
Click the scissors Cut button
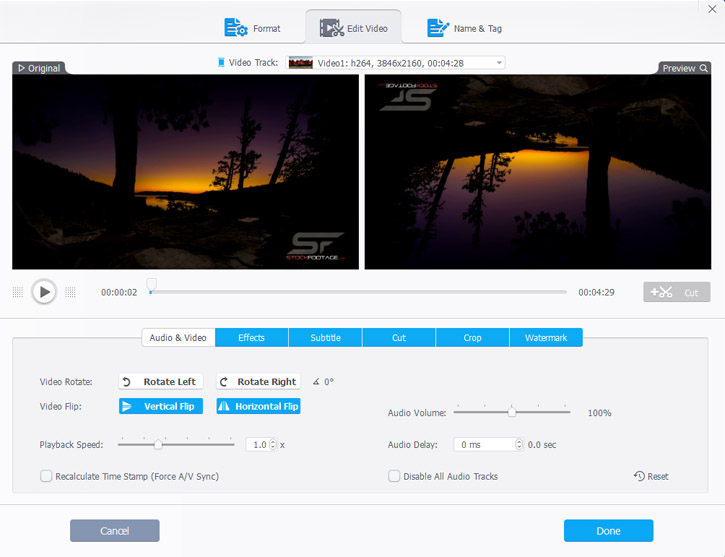676,292
